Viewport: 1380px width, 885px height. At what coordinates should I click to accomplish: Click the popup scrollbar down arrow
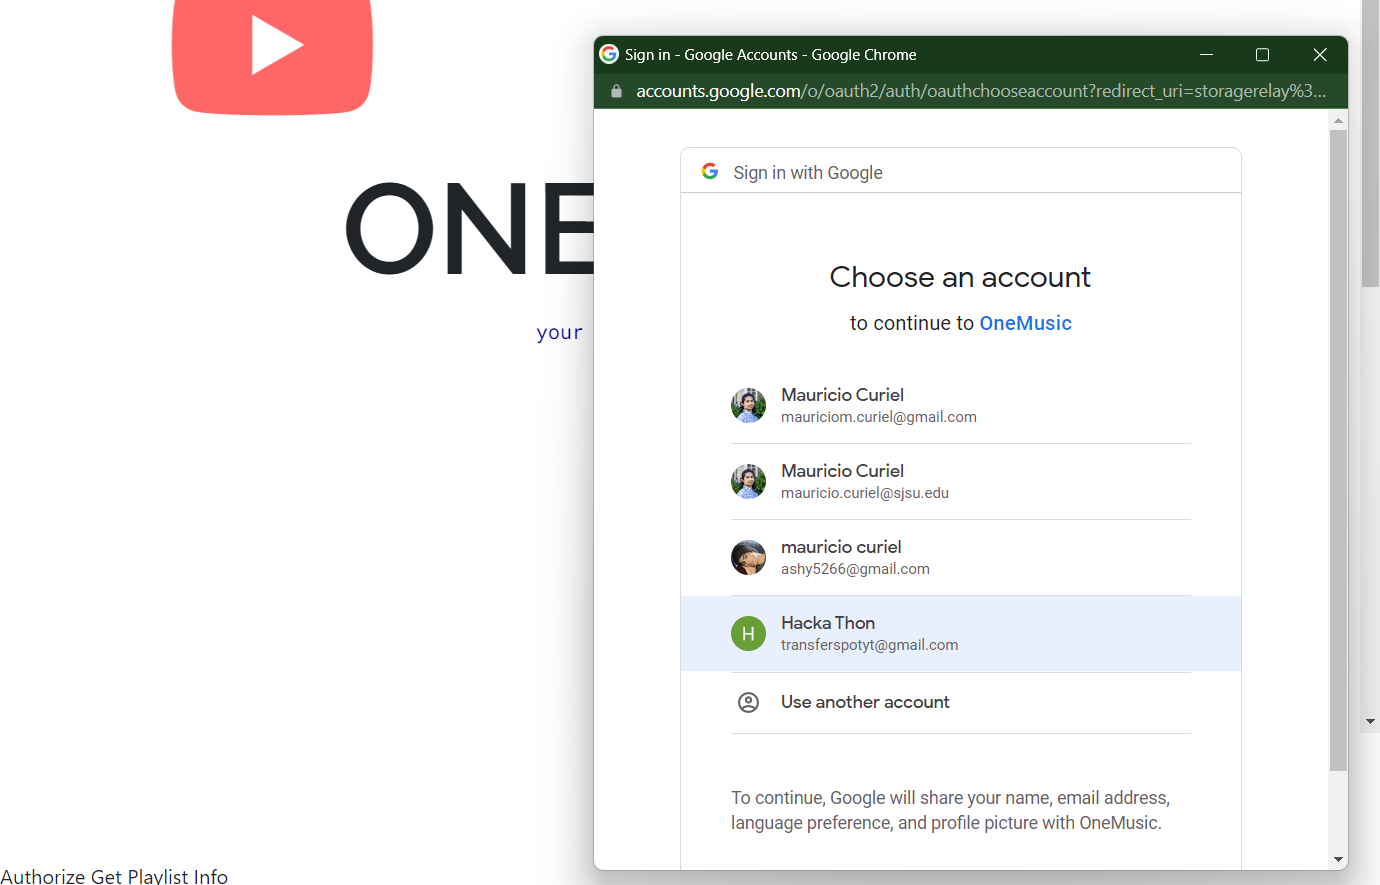point(1338,860)
